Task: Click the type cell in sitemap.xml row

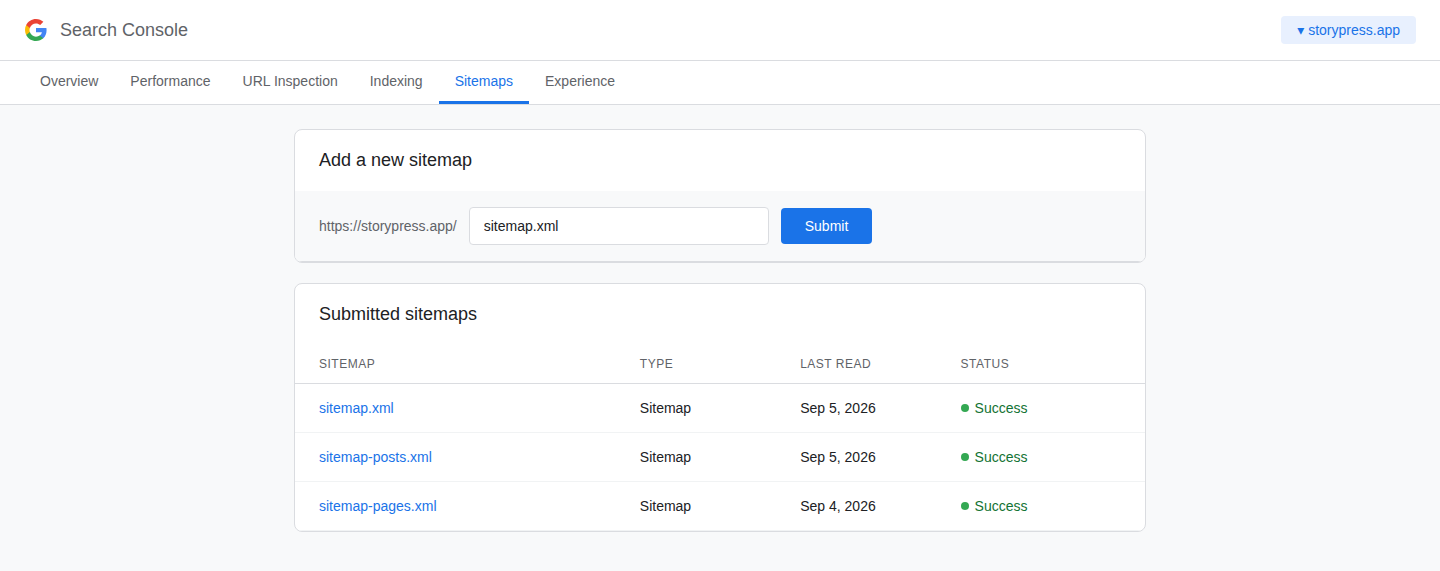Action: pyautogui.click(x=665, y=408)
